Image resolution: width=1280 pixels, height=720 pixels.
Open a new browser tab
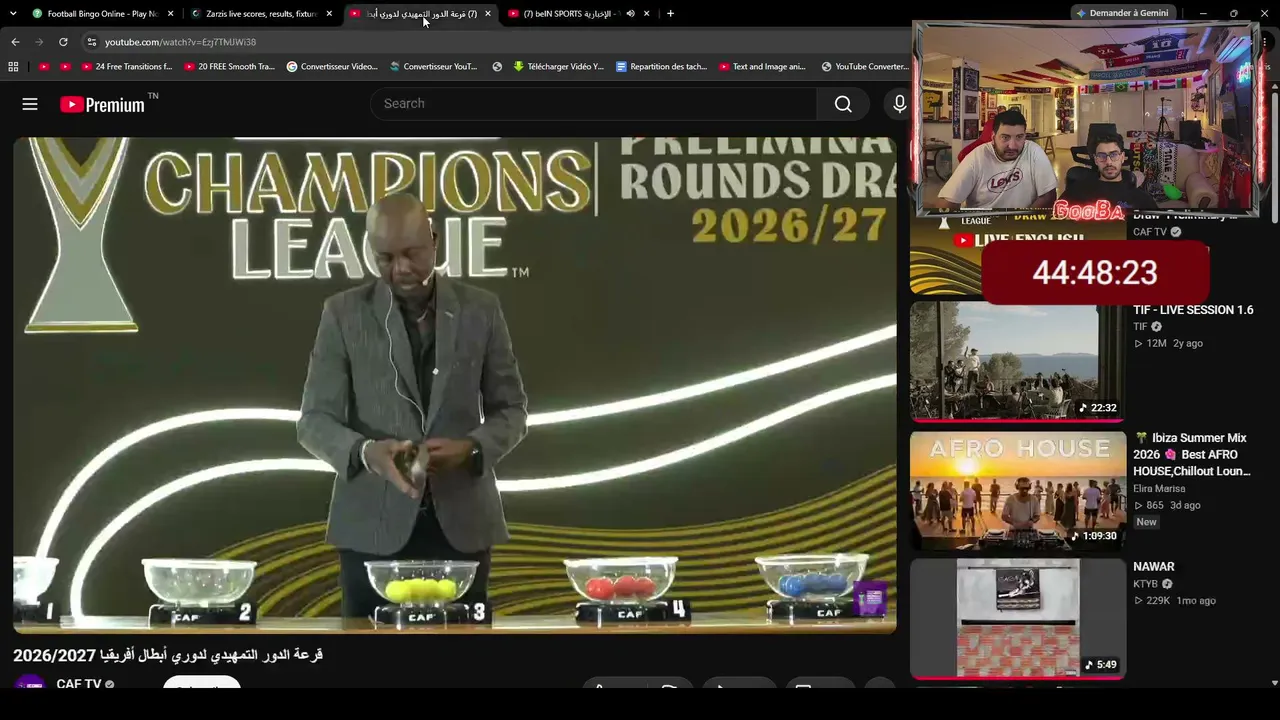670,14
